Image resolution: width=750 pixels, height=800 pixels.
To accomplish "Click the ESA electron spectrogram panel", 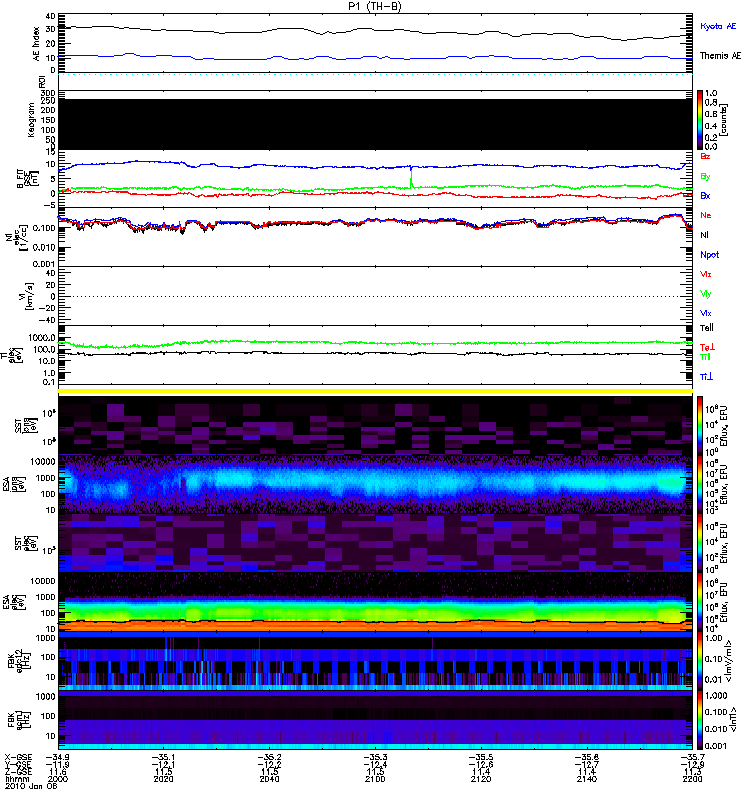I will pyautogui.click(x=375, y=602).
